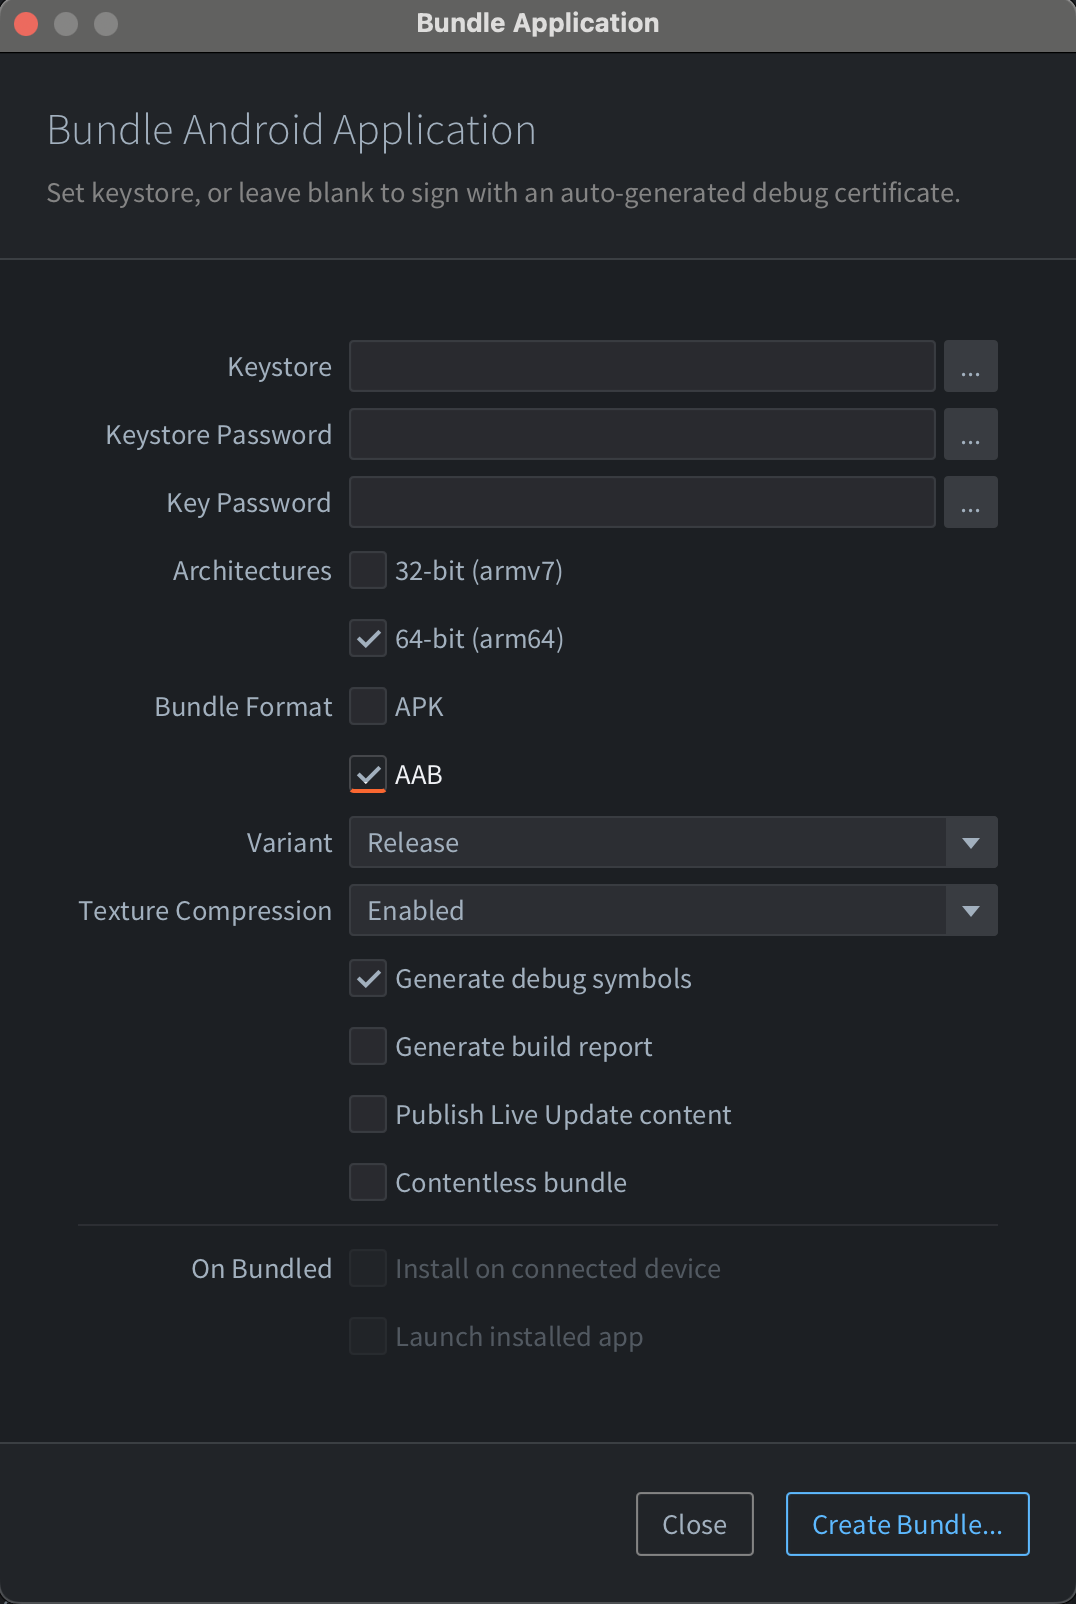Click the Keystore Password browse ellipsis button

970,434
